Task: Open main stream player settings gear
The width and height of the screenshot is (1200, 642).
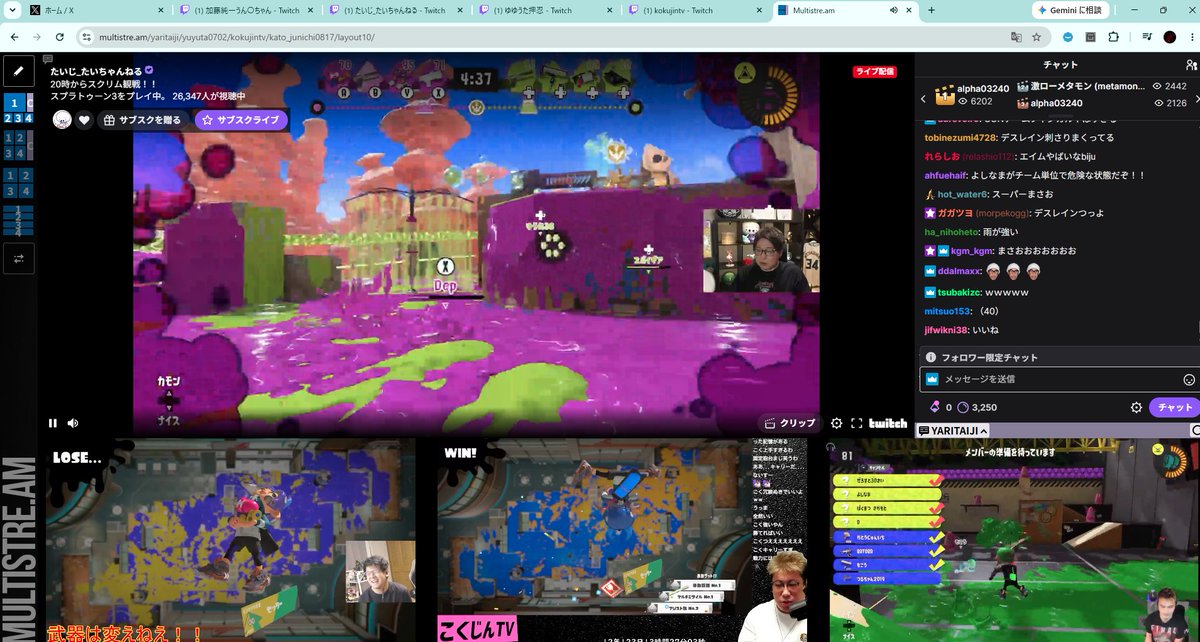Action: pyautogui.click(x=837, y=423)
